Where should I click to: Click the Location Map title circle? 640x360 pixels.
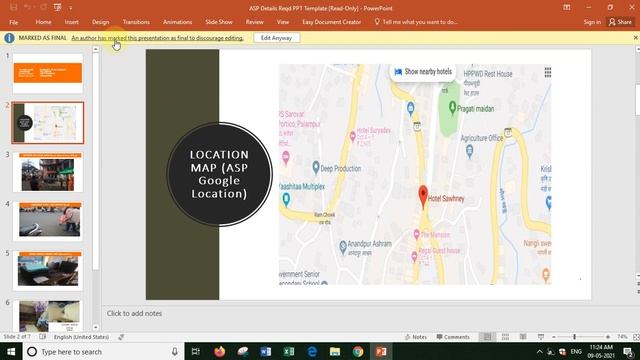(219, 174)
